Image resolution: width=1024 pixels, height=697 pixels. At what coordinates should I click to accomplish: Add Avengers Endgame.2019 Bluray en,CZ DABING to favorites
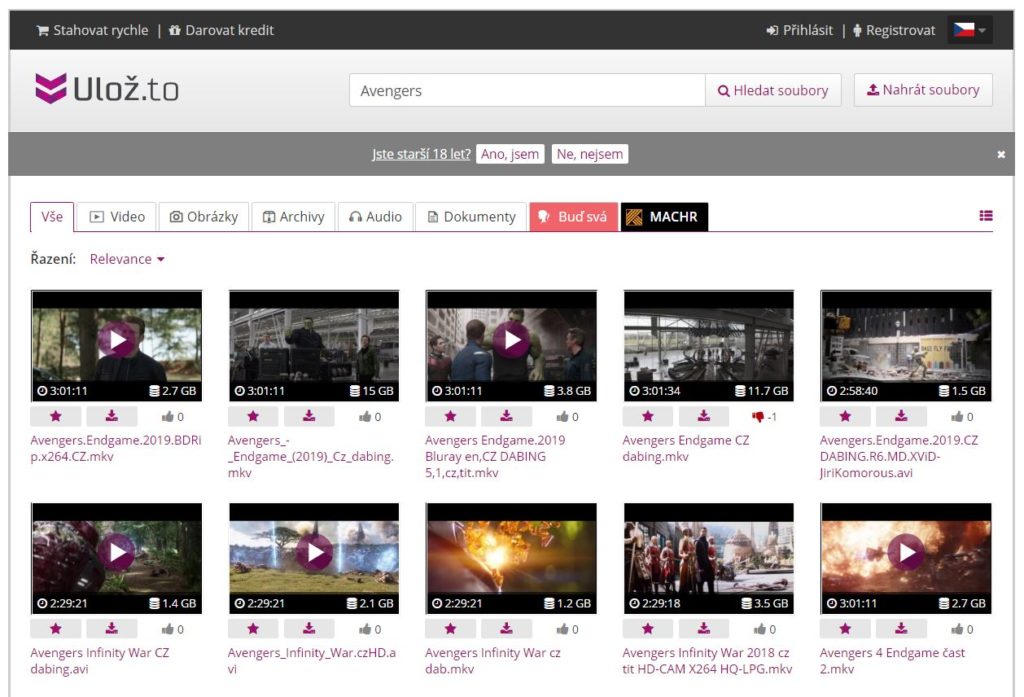pyautogui.click(x=451, y=416)
